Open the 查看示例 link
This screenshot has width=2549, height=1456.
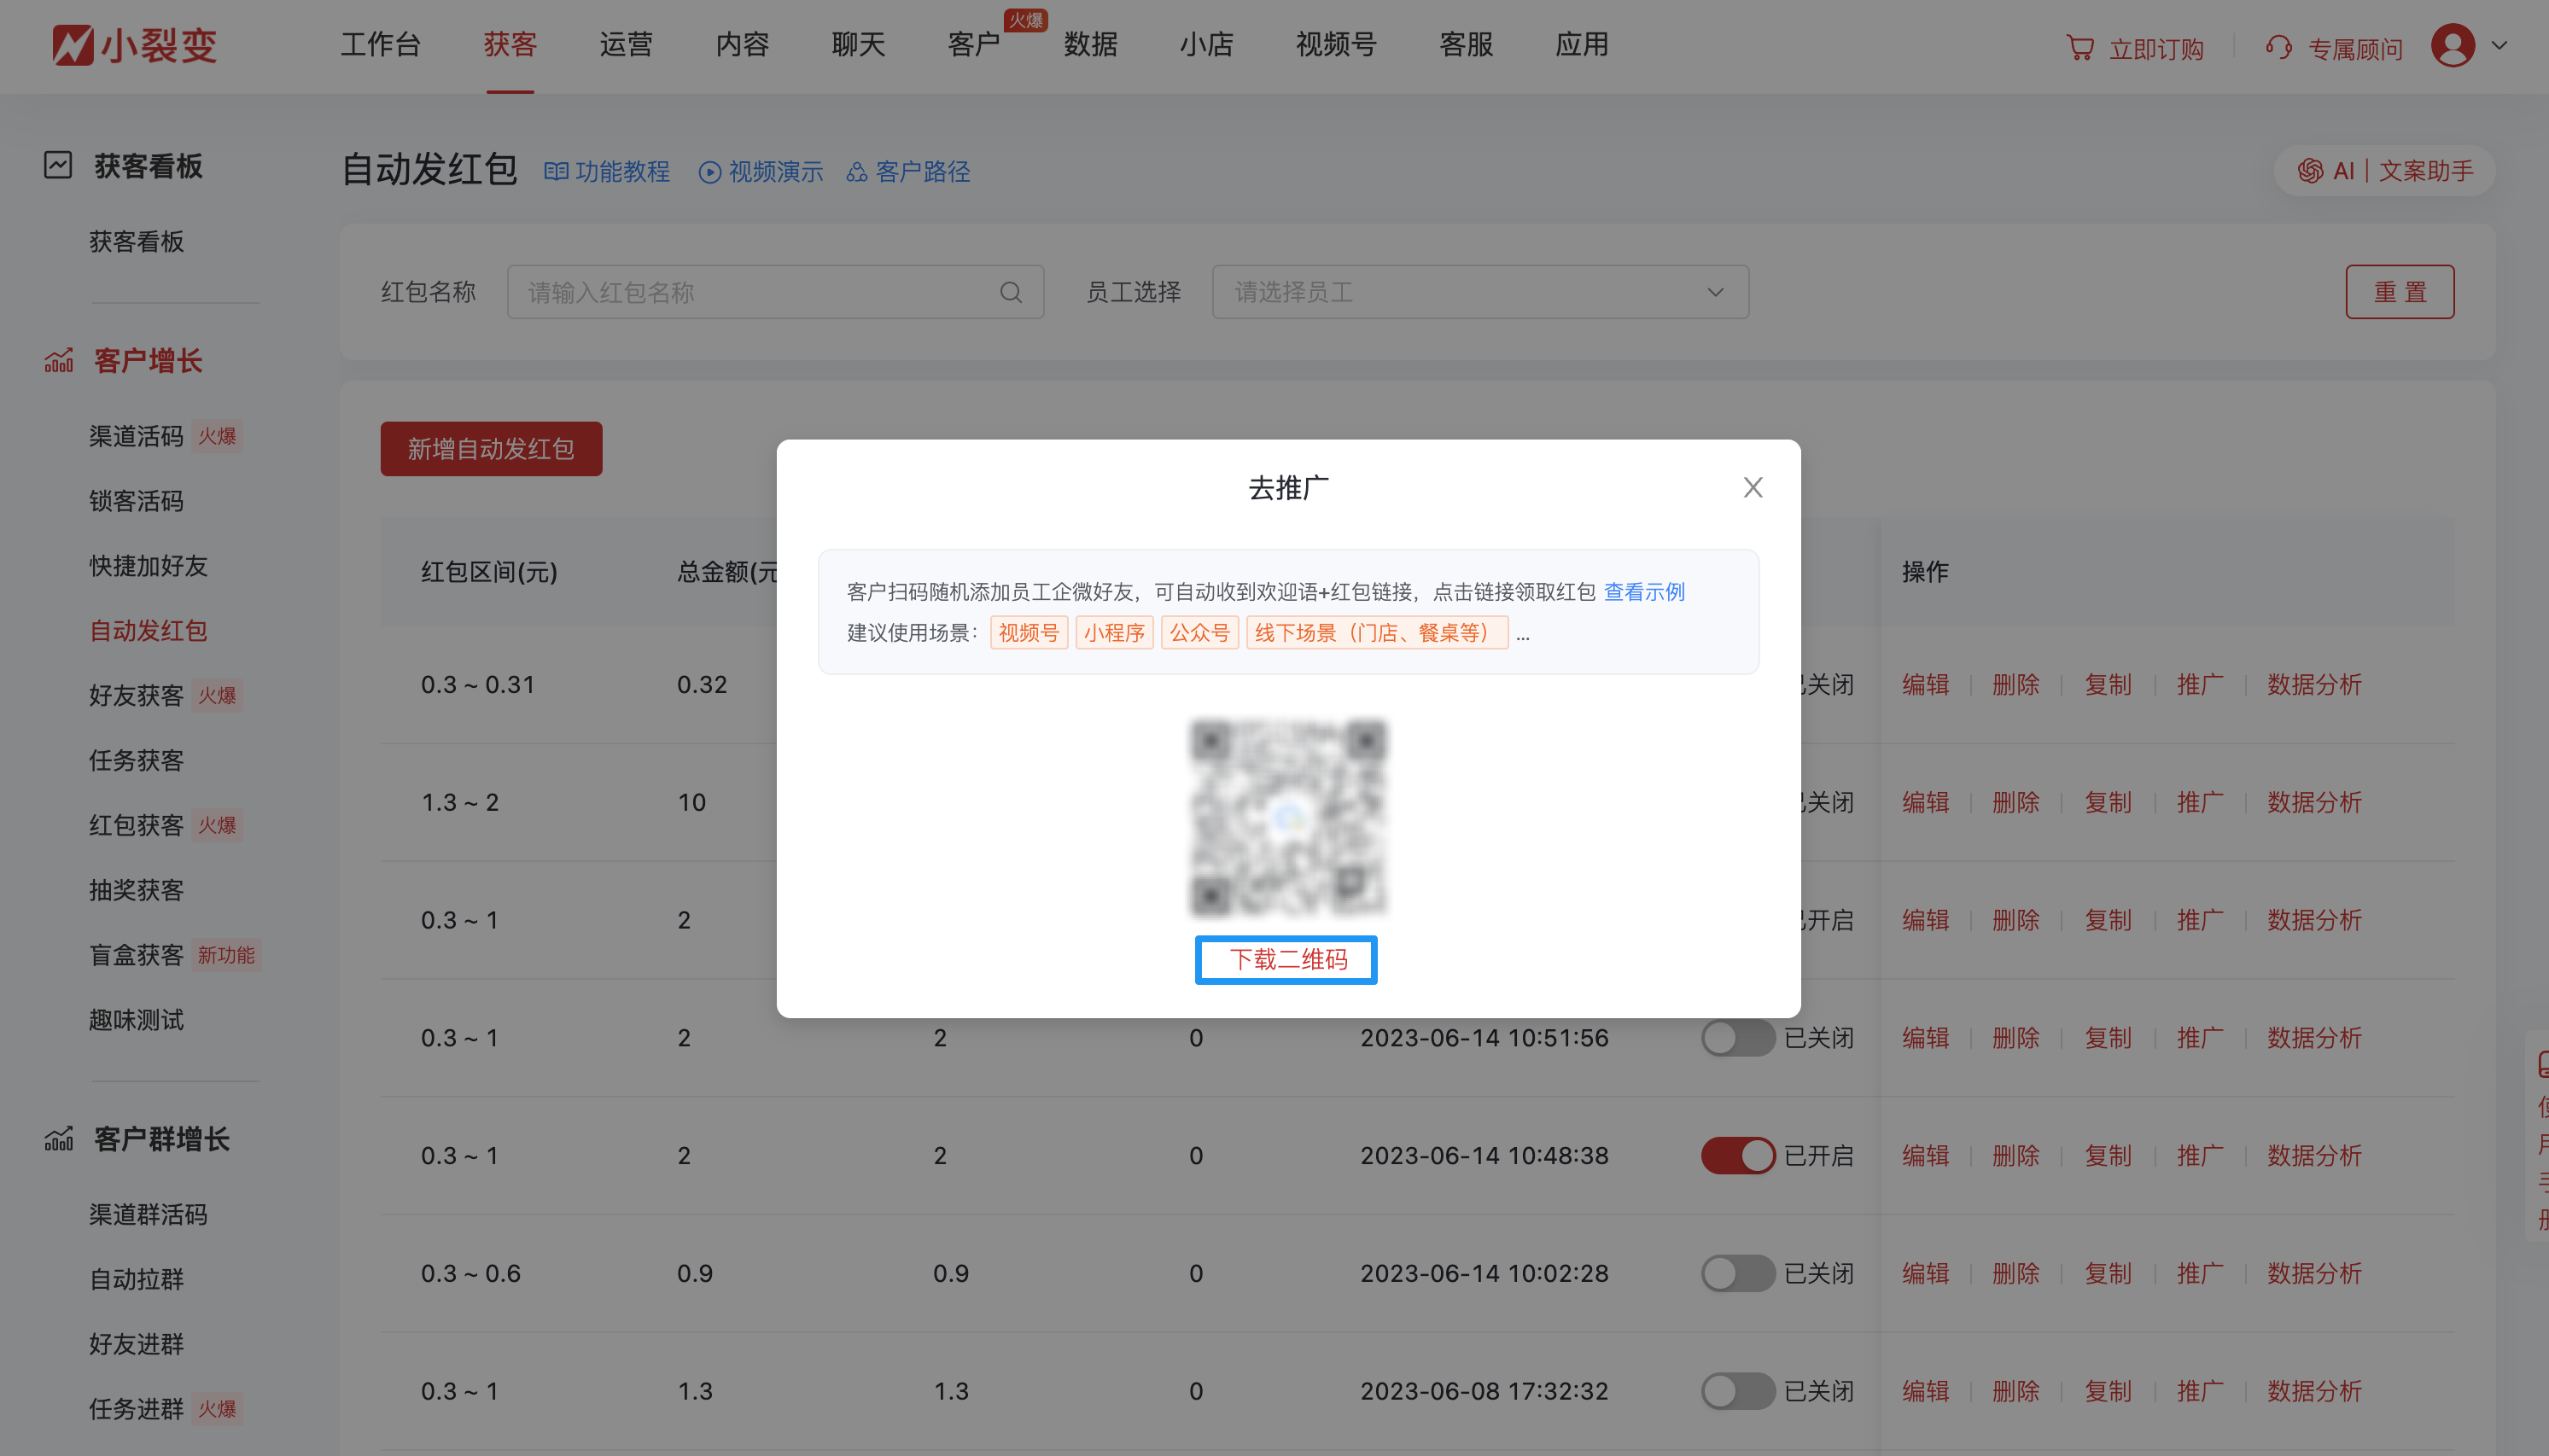coord(1644,592)
